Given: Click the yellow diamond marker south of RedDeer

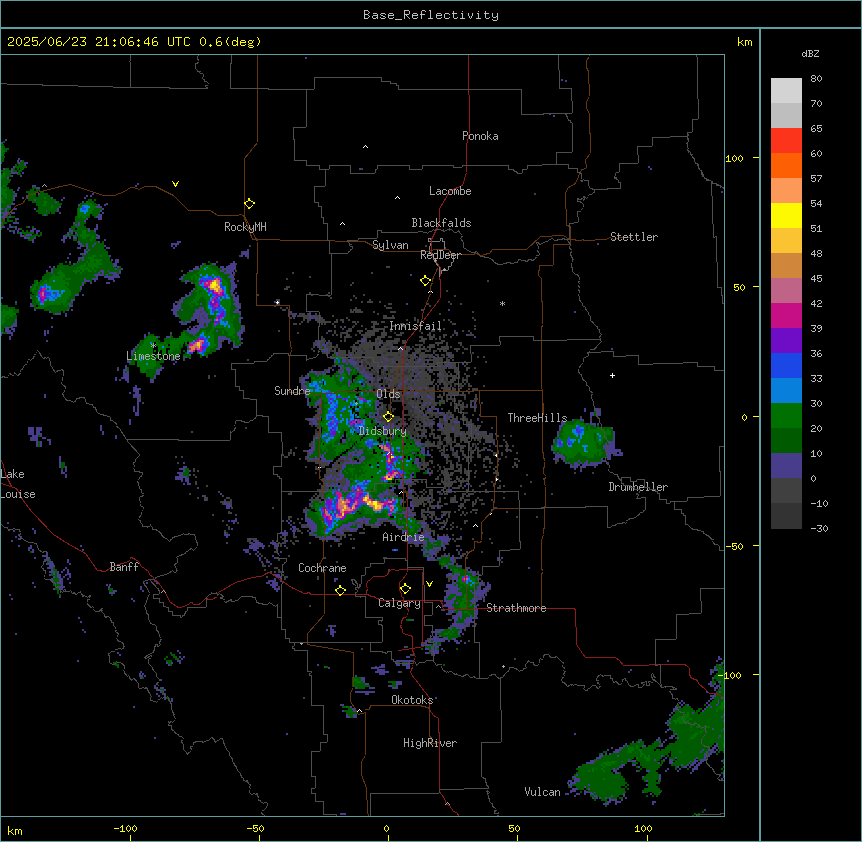Looking at the screenshot, I should [426, 281].
